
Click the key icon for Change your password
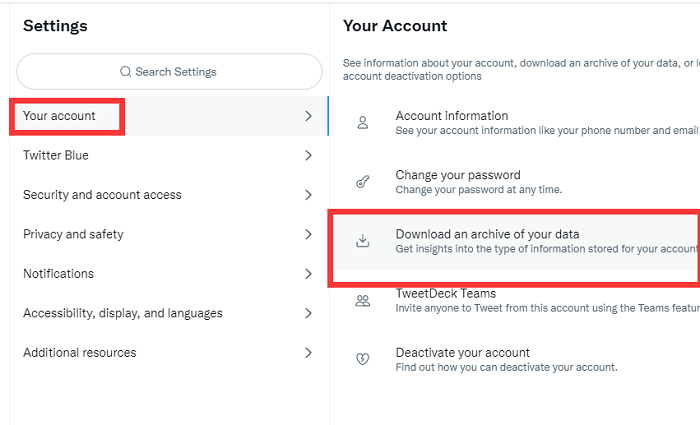(x=363, y=182)
